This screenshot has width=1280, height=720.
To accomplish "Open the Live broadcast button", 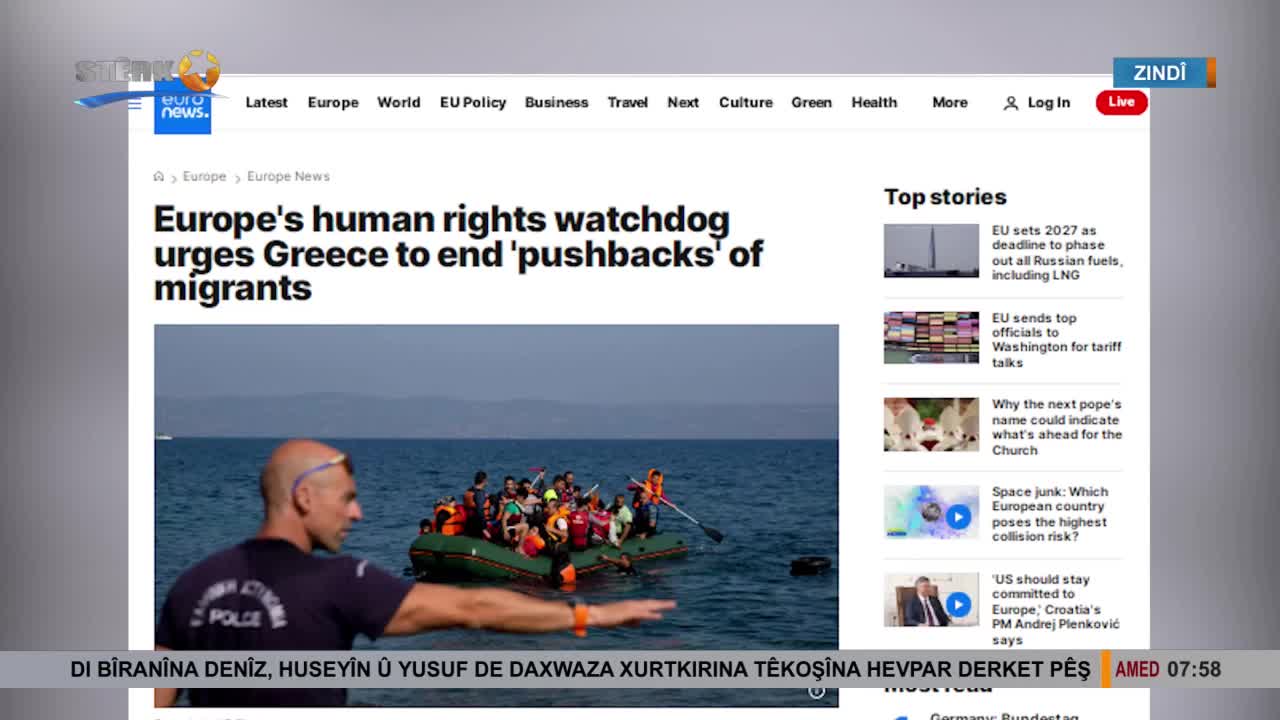I will coord(1121,102).
